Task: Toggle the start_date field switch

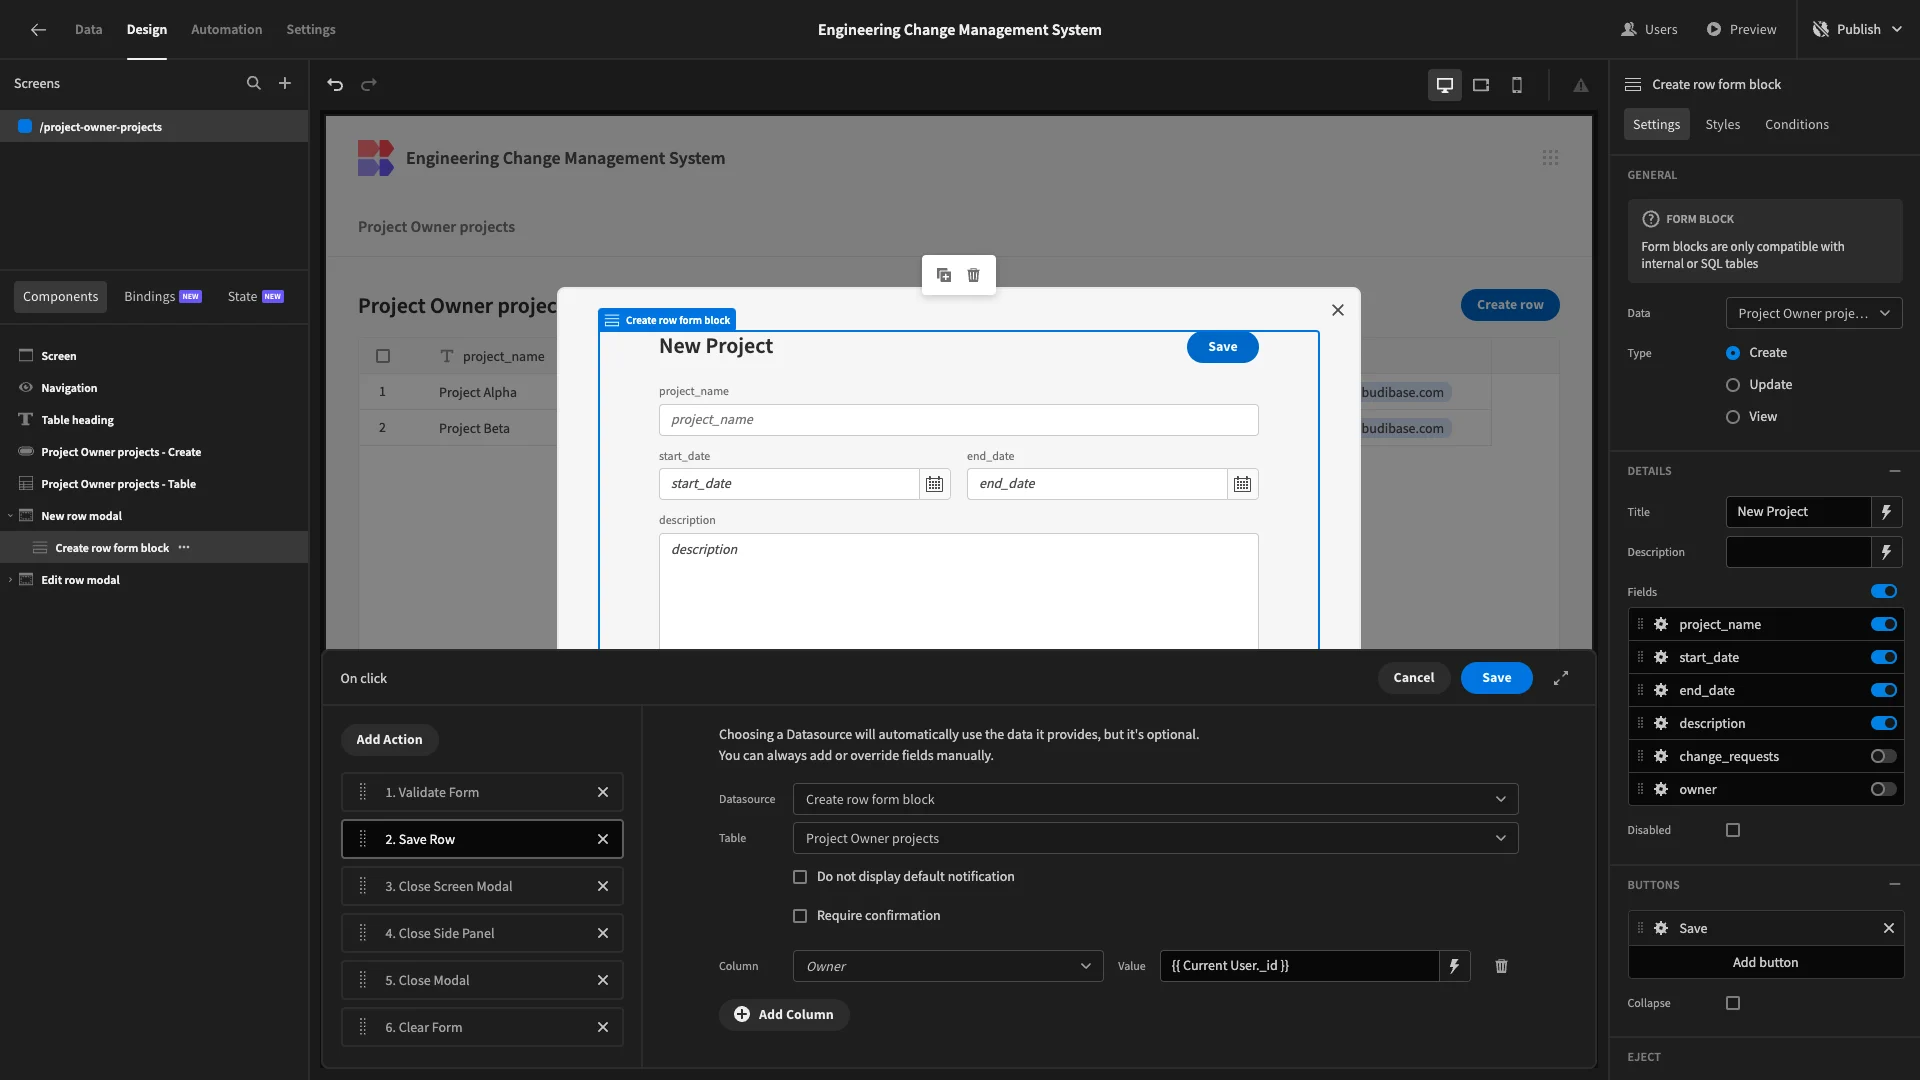Action: (x=1884, y=657)
